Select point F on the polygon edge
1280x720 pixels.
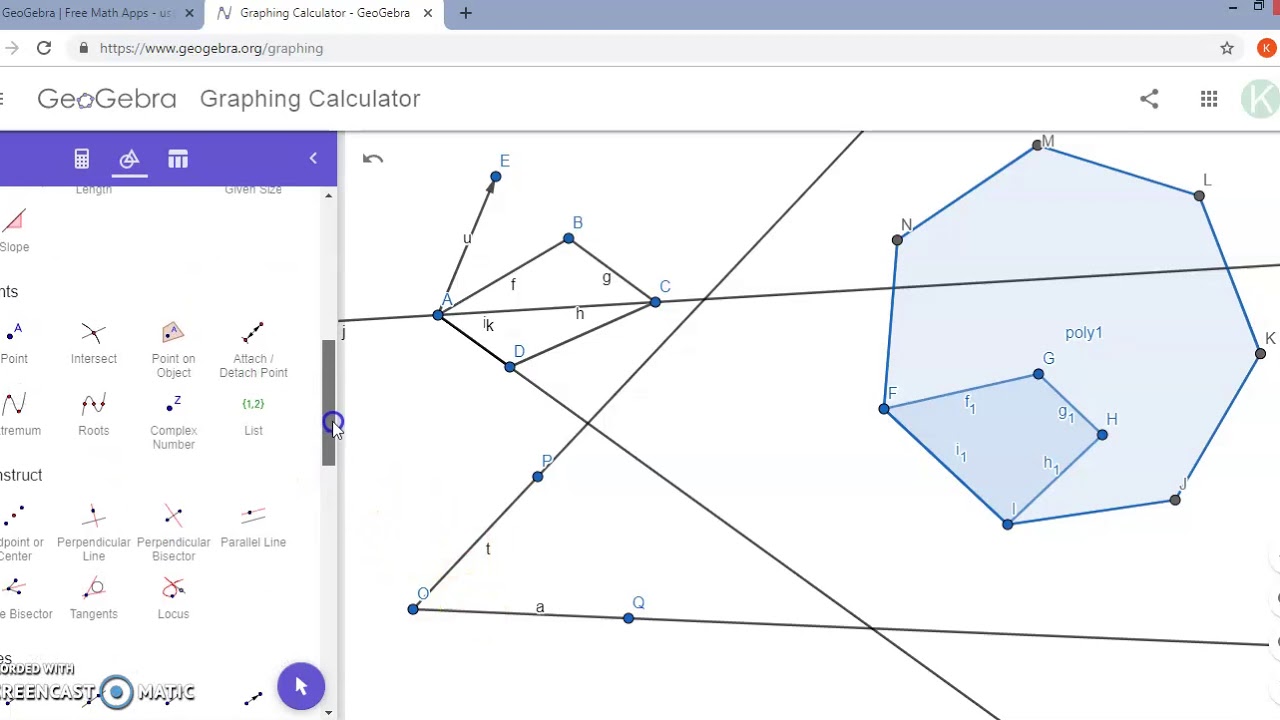[x=884, y=408]
